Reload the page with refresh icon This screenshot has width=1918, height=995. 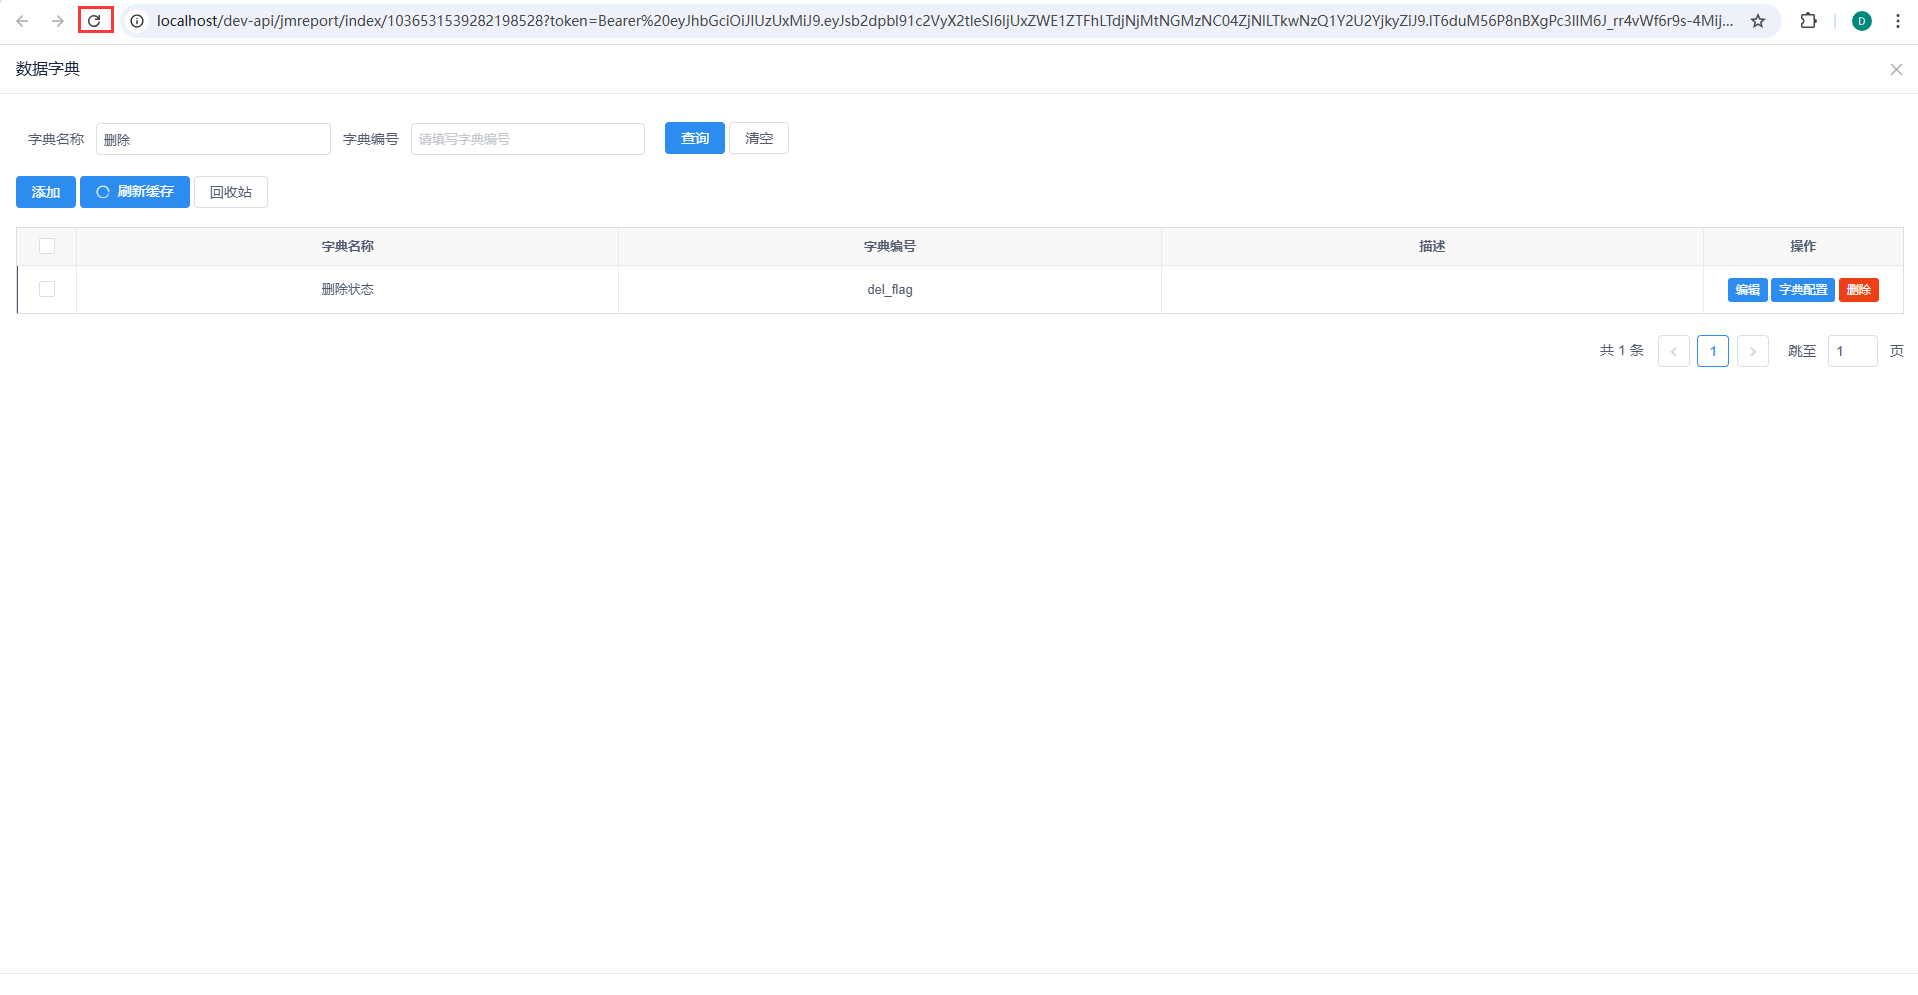[x=95, y=21]
